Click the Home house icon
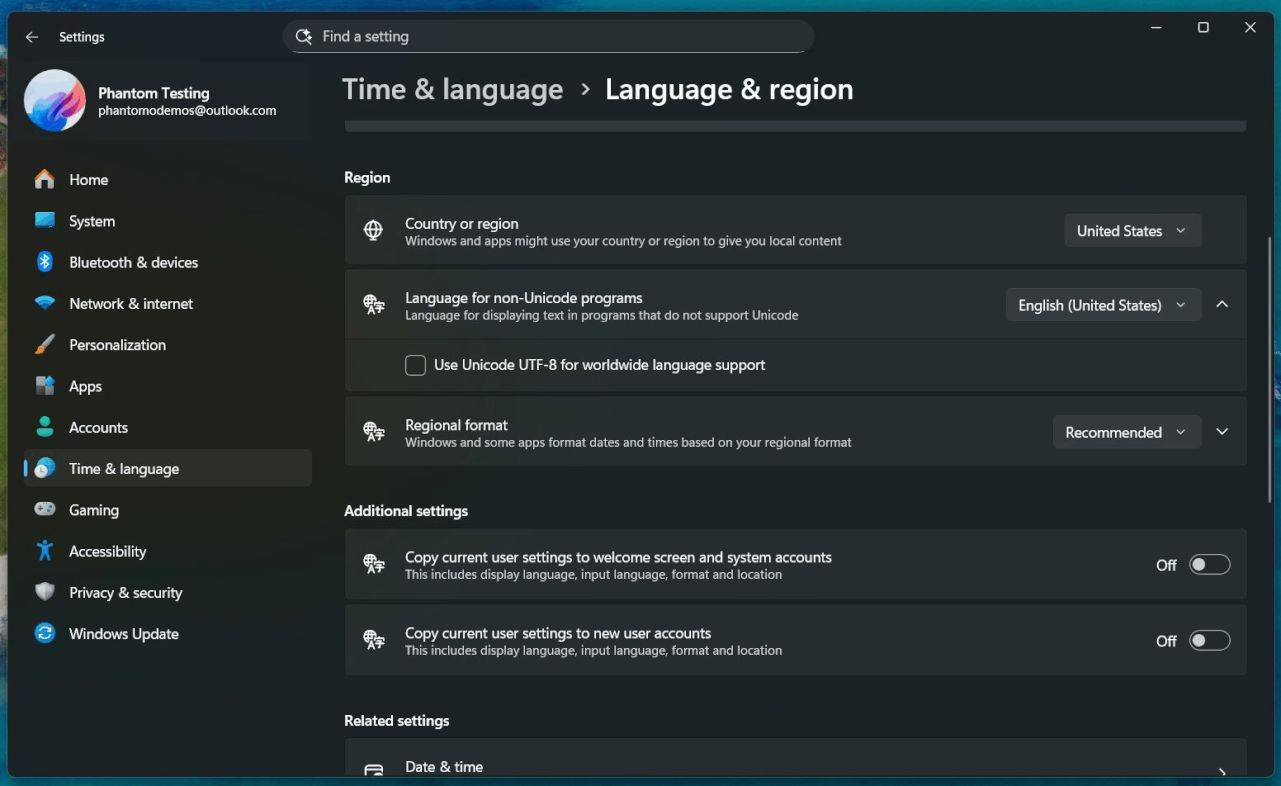 click(45, 179)
